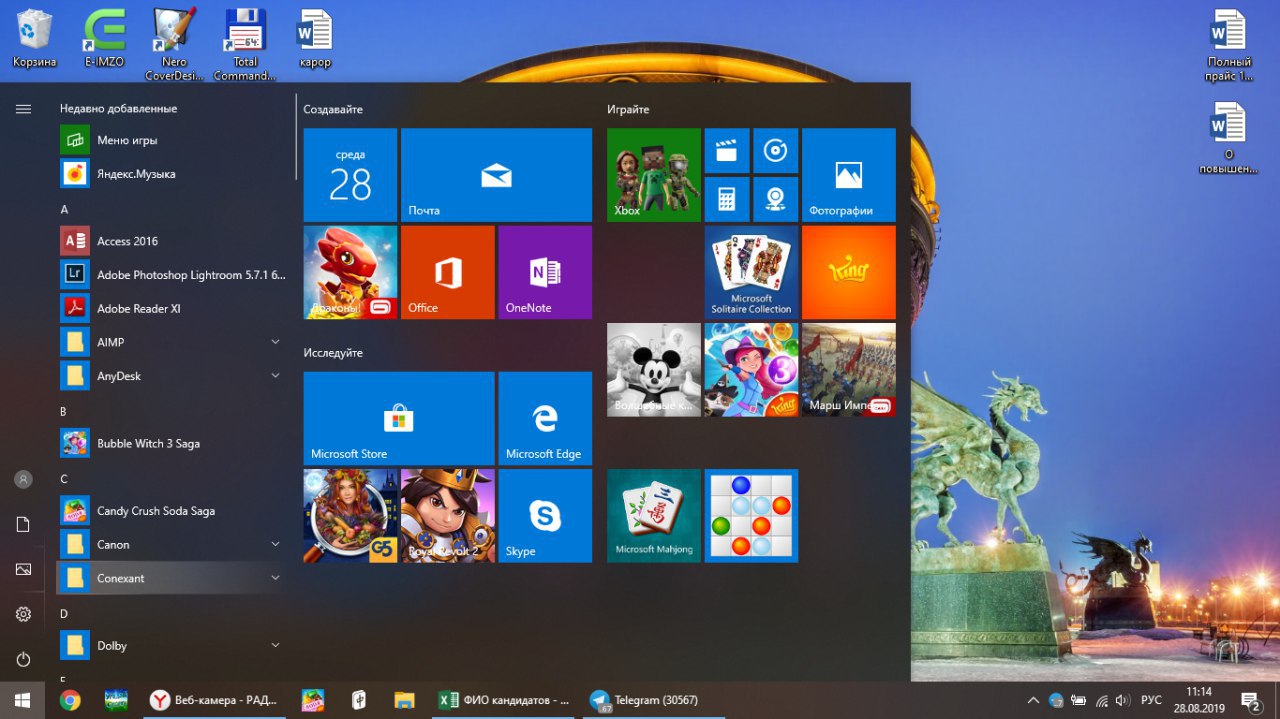Open Яндекс.Музыка in app list

(x=172, y=174)
